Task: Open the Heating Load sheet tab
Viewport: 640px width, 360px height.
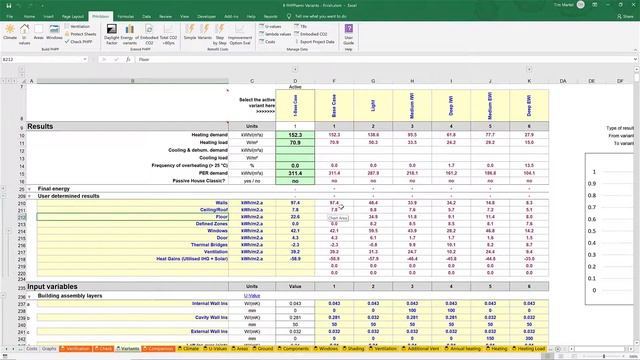Action: pyautogui.click(x=529, y=349)
